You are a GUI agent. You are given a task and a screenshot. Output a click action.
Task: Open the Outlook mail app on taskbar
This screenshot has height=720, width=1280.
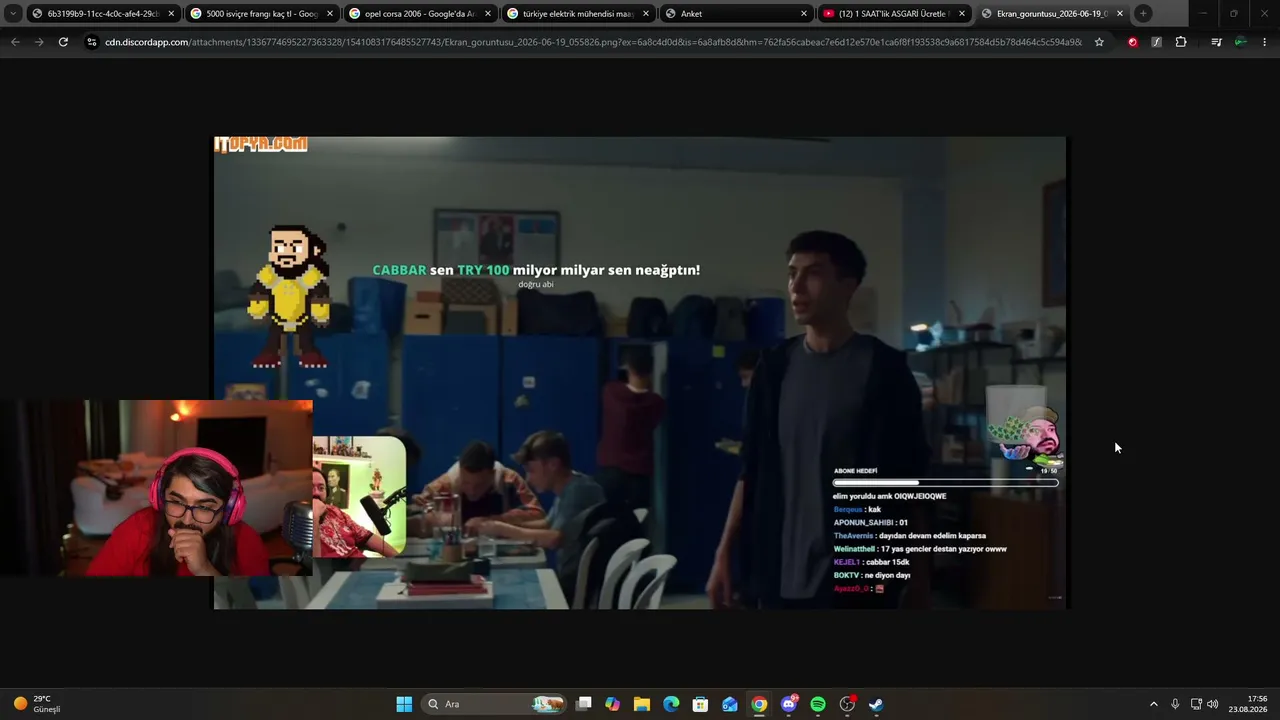pyautogui.click(x=730, y=704)
